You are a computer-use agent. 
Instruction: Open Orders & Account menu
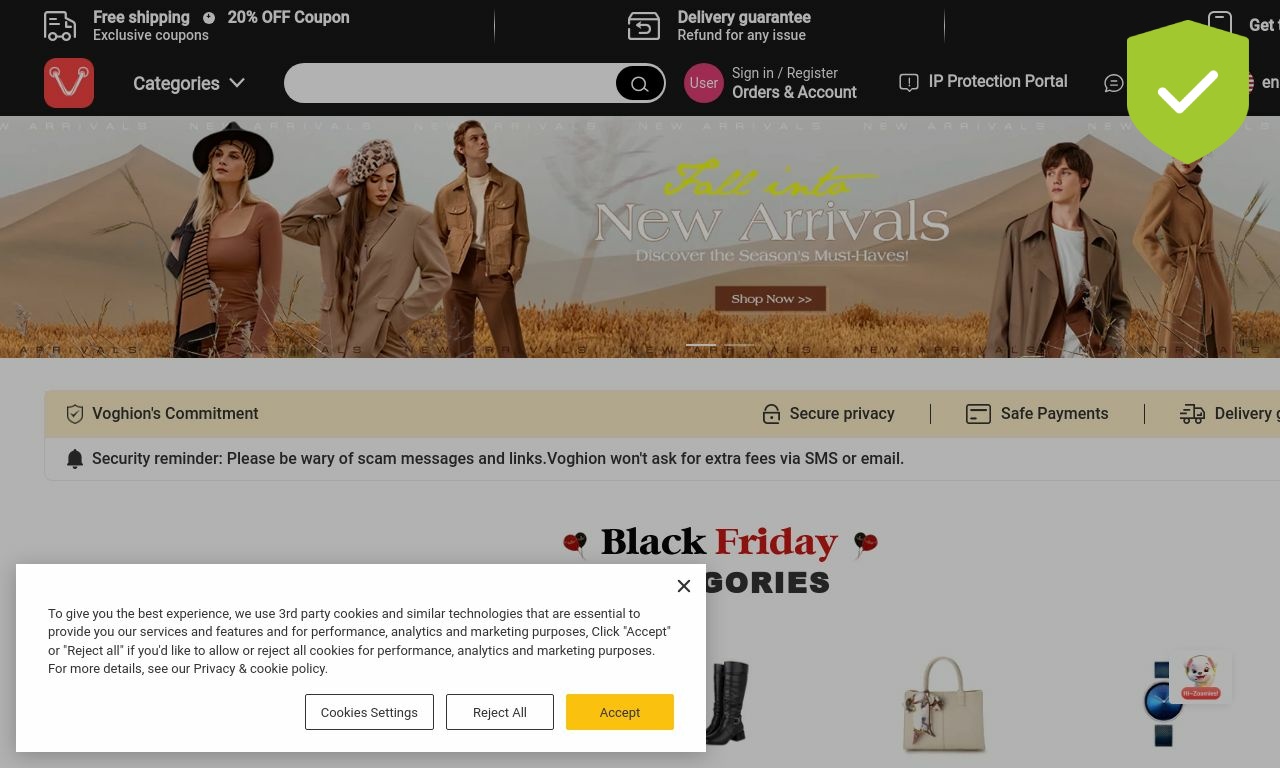(x=794, y=92)
